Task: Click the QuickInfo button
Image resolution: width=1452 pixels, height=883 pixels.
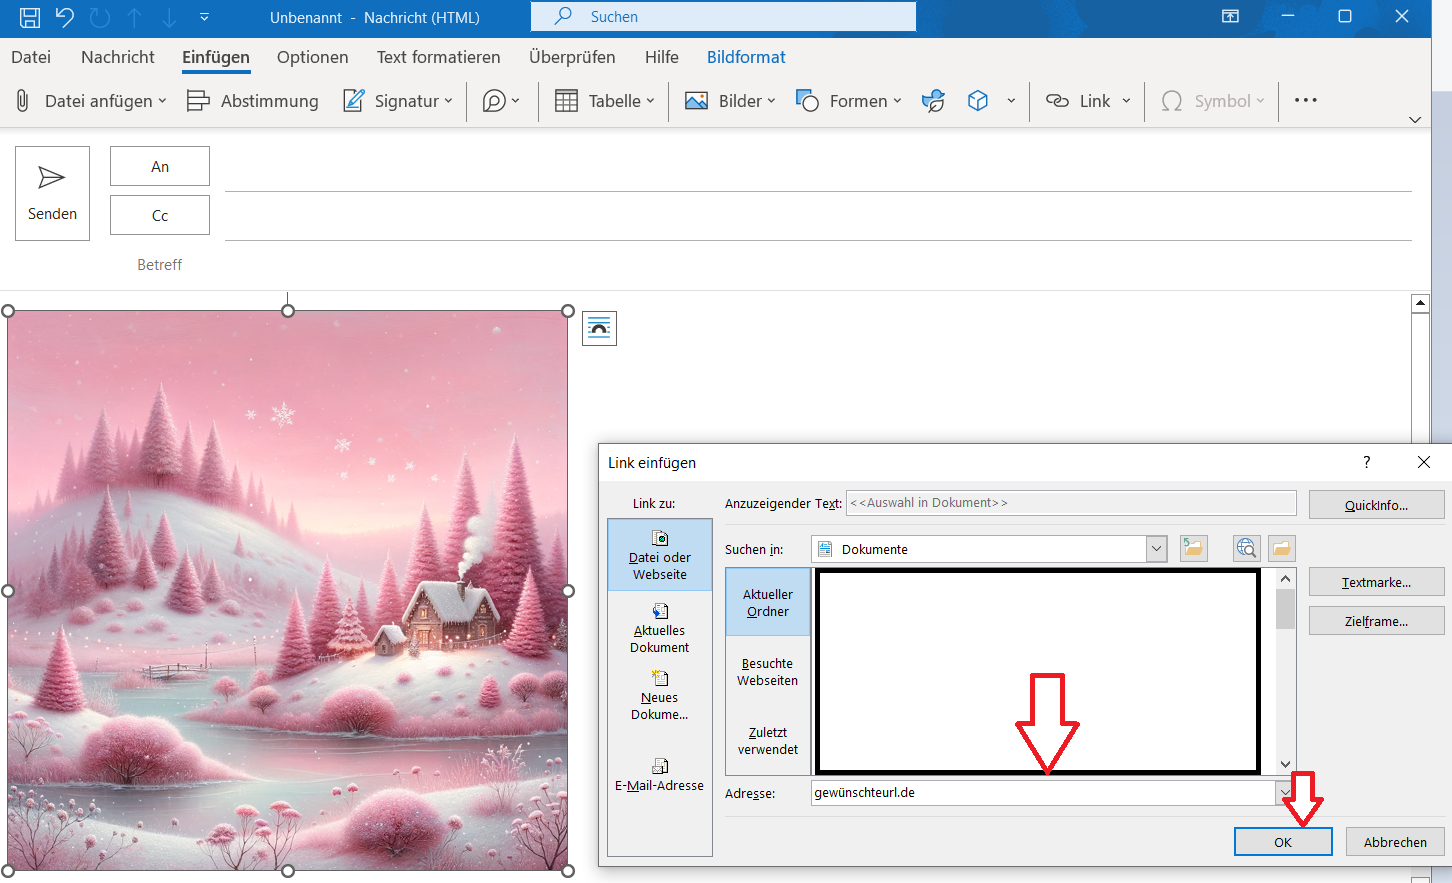Action: coord(1376,505)
